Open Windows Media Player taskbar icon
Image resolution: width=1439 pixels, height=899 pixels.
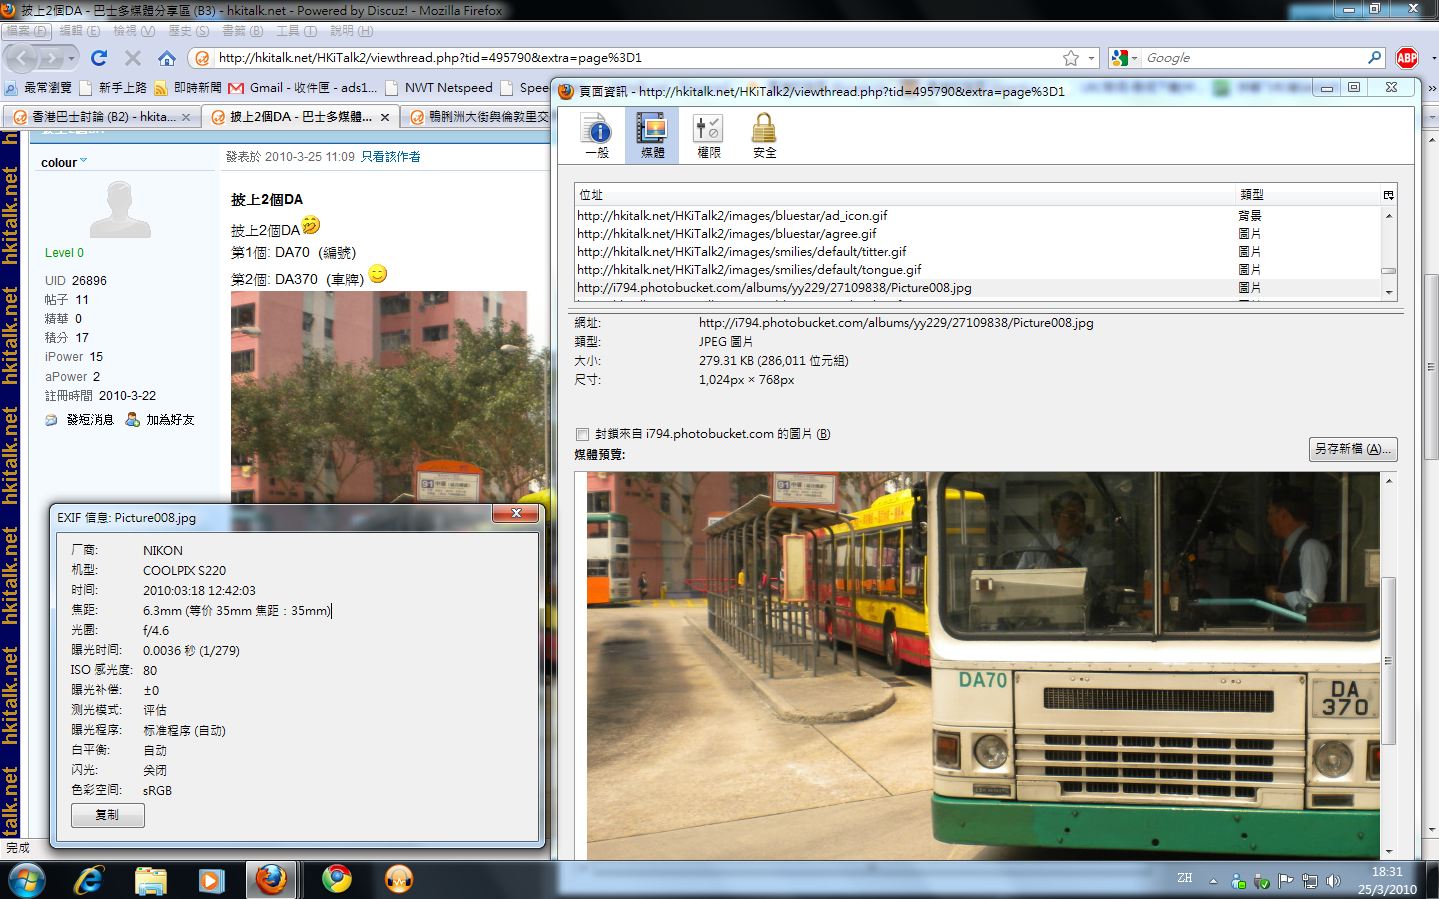click(x=211, y=880)
